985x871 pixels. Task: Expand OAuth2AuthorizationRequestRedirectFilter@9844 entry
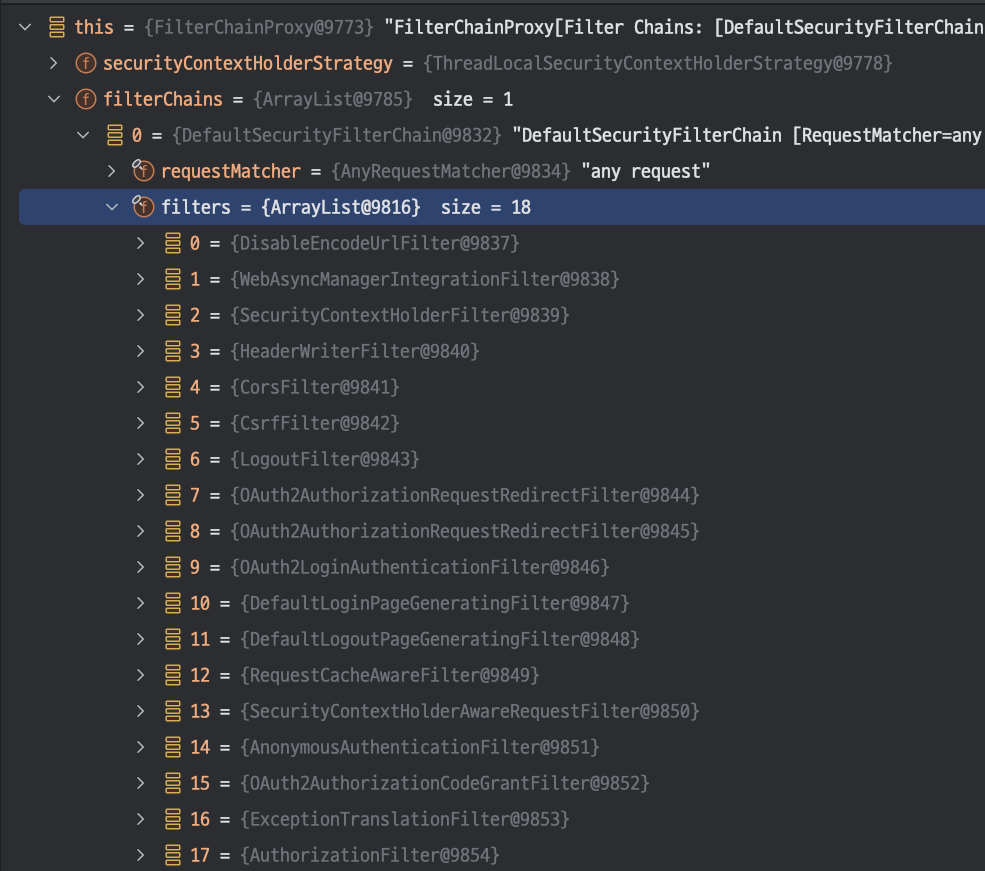coord(141,495)
